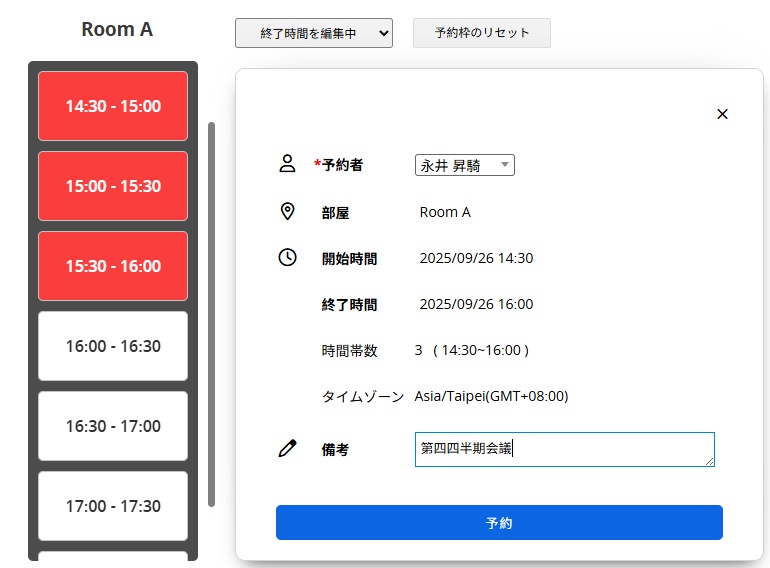Click the blue 予約 submit button

(x=499, y=523)
